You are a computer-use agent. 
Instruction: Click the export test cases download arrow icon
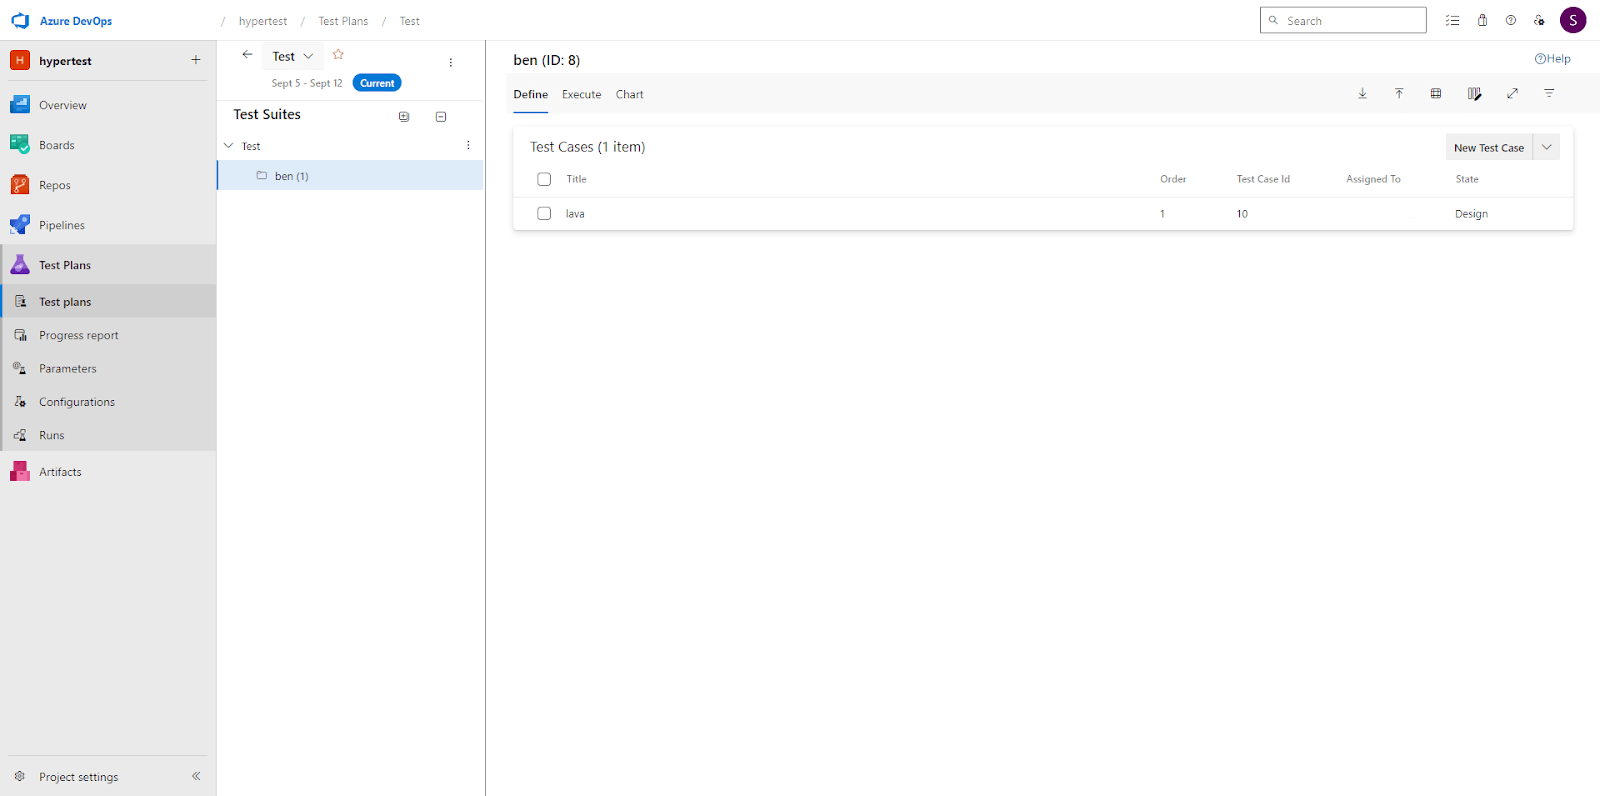1362,93
